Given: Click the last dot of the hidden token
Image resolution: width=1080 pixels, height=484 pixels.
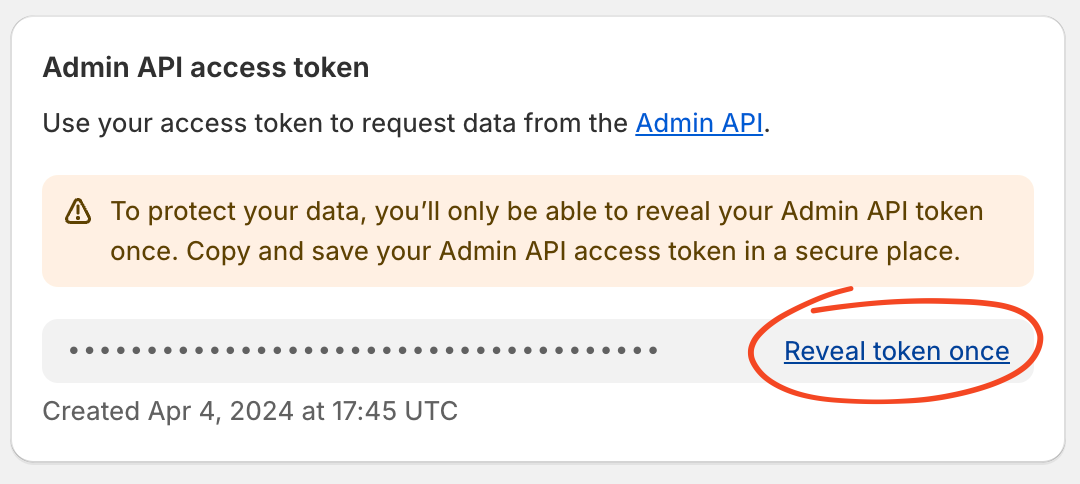Looking at the screenshot, I should (x=654, y=350).
